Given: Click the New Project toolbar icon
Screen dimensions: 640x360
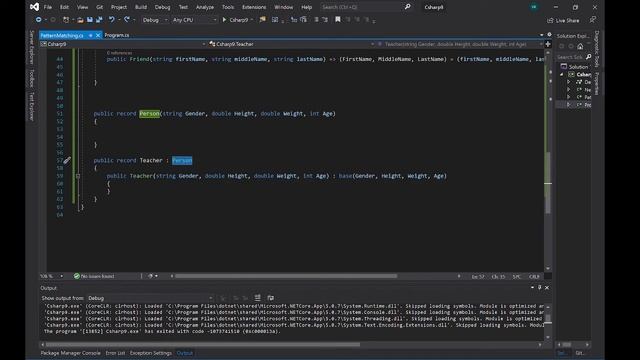Looking at the screenshot, I should coord(66,20).
